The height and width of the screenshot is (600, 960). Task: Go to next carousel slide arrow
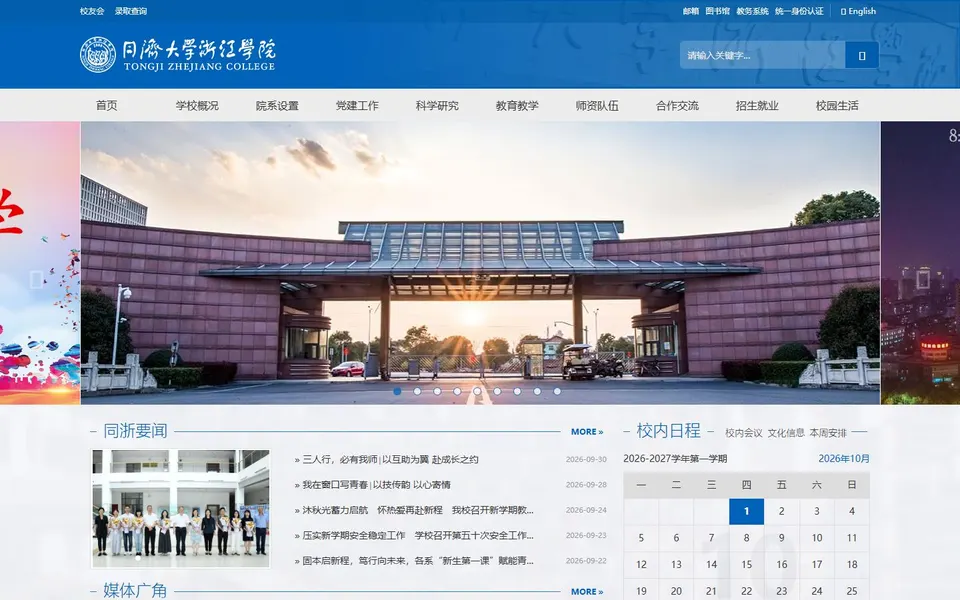(923, 280)
